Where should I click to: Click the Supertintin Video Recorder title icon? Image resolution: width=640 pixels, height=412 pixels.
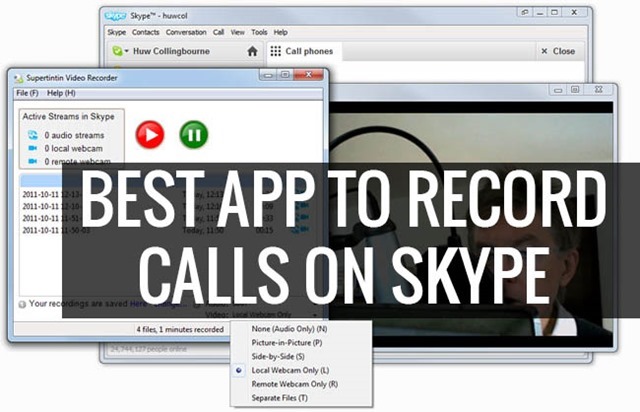pyautogui.click(x=19, y=78)
